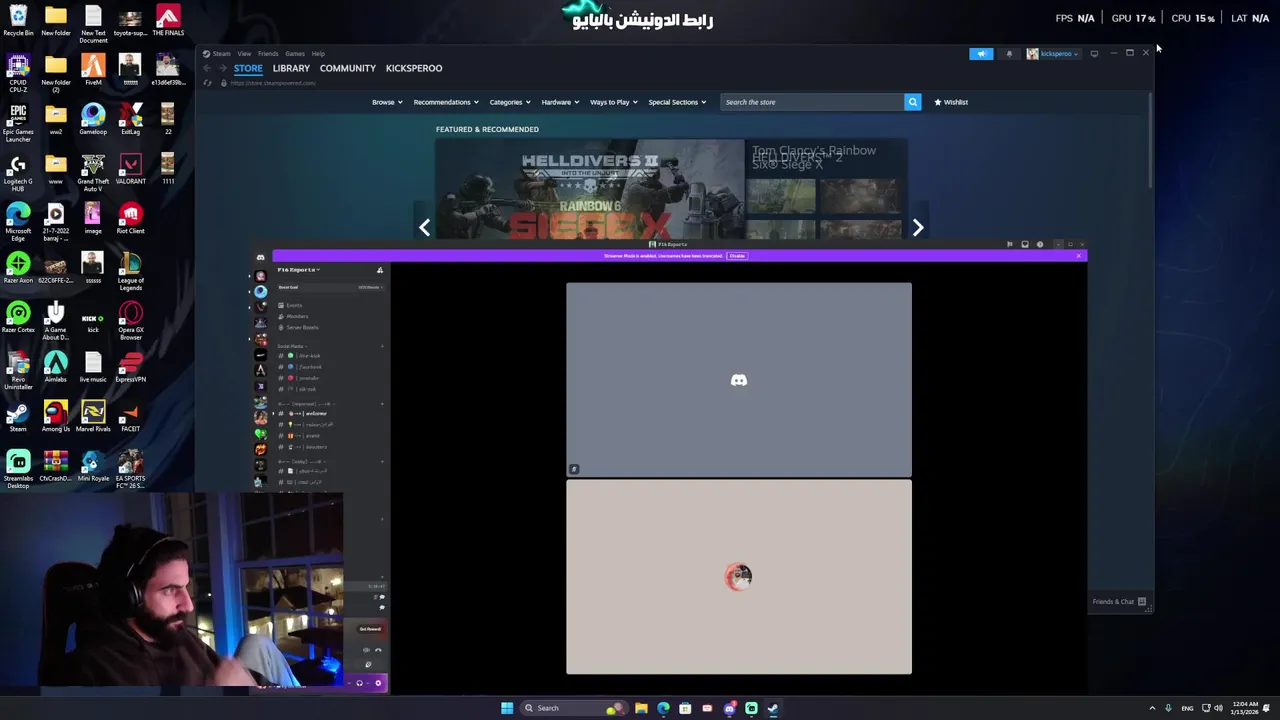
Task: Open Discord home logo icon
Action: pyautogui.click(x=261, y=257)
